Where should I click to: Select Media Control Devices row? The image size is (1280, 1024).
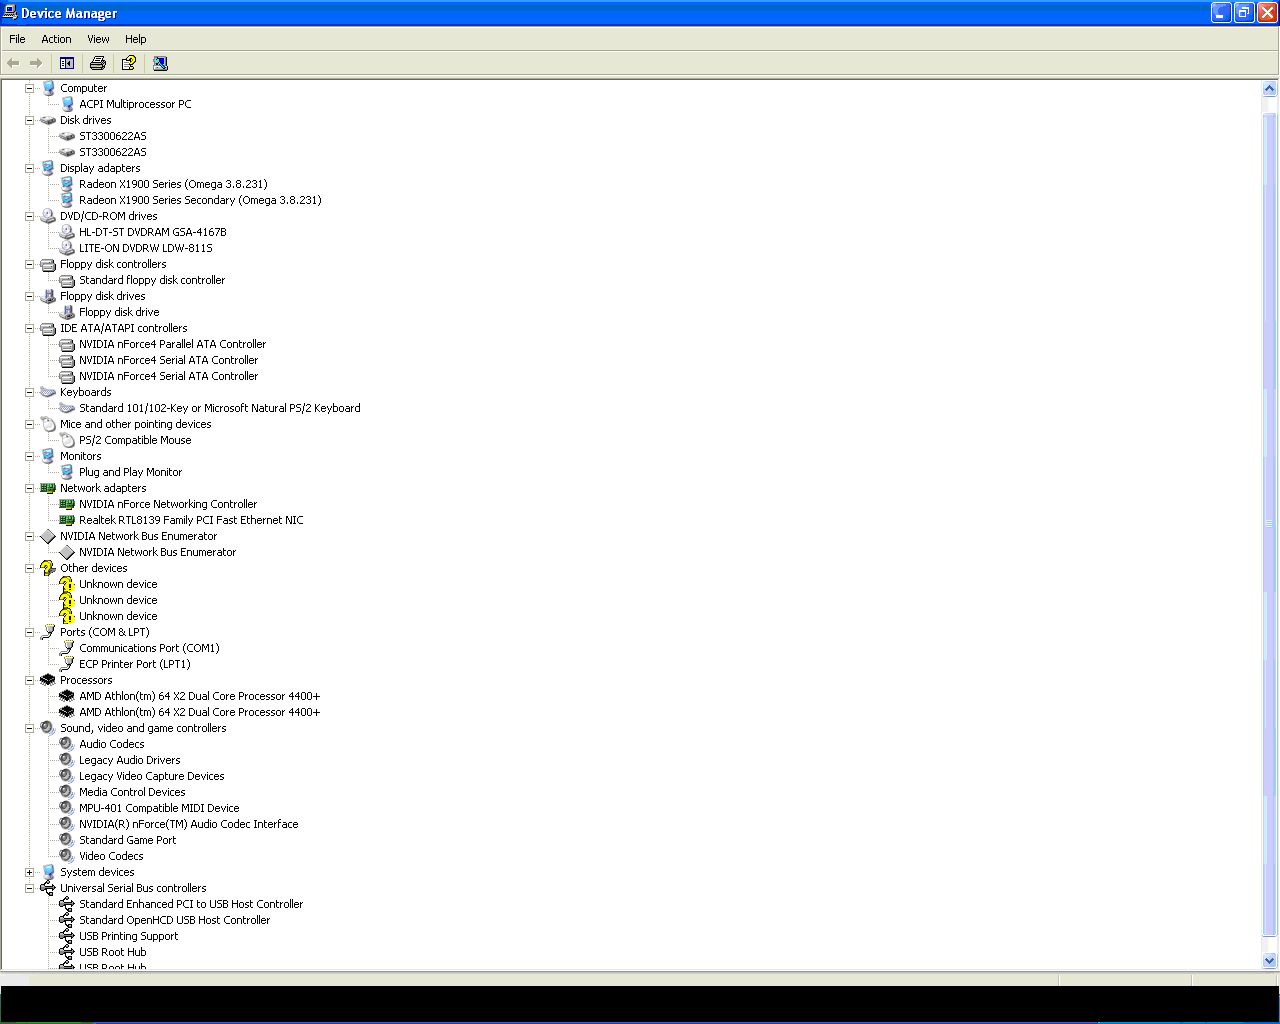point(132,792)
